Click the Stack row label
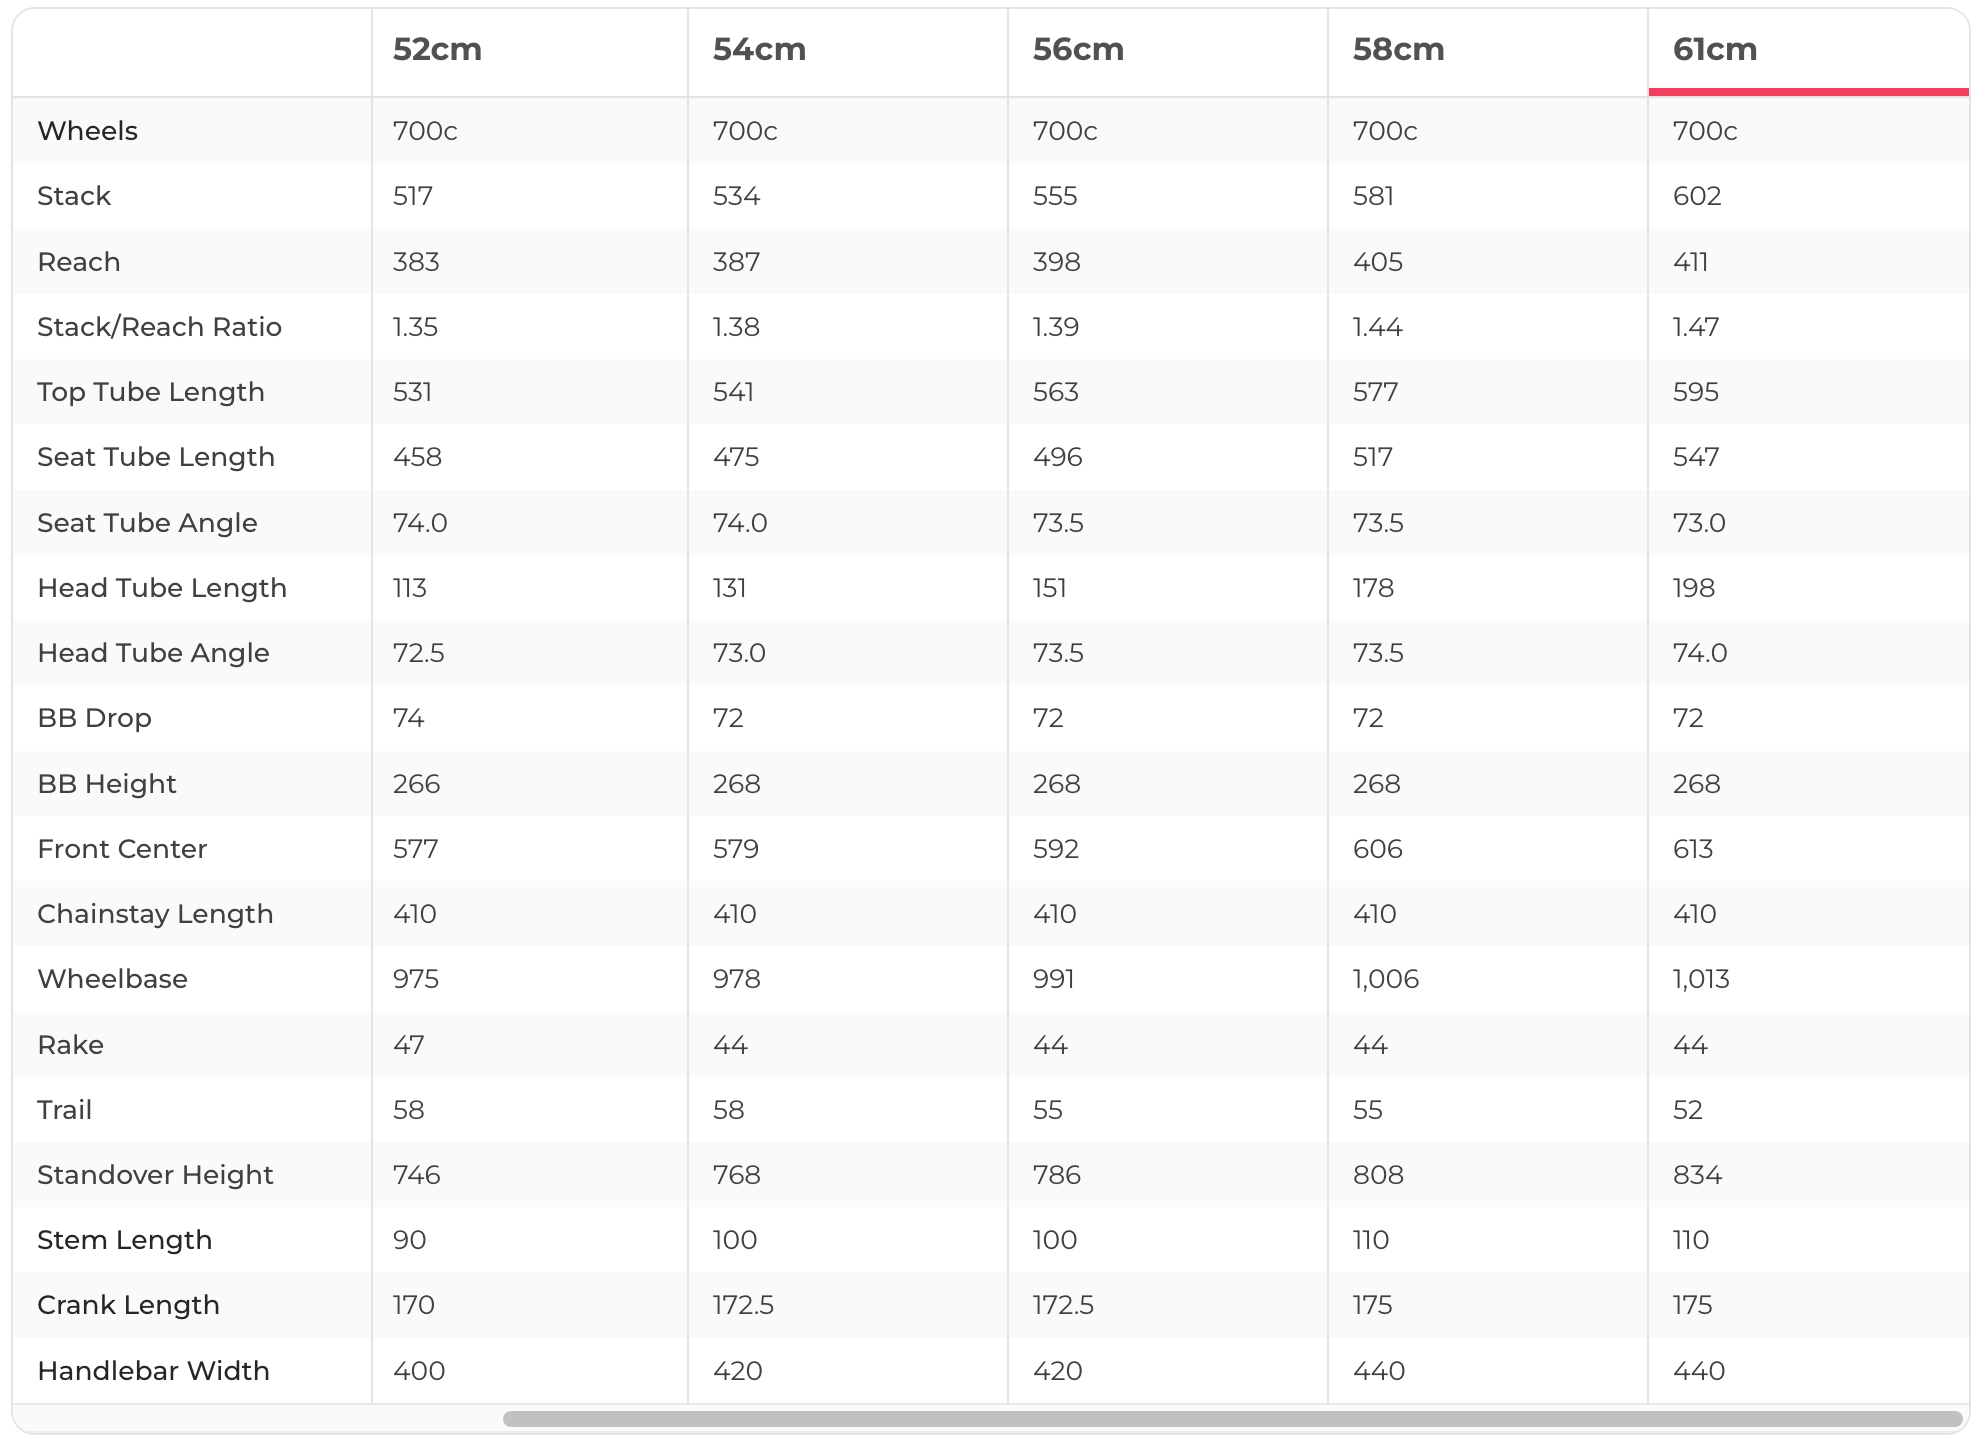The height and width of the screenshot is (1446, 1986). tap(74, 196)
